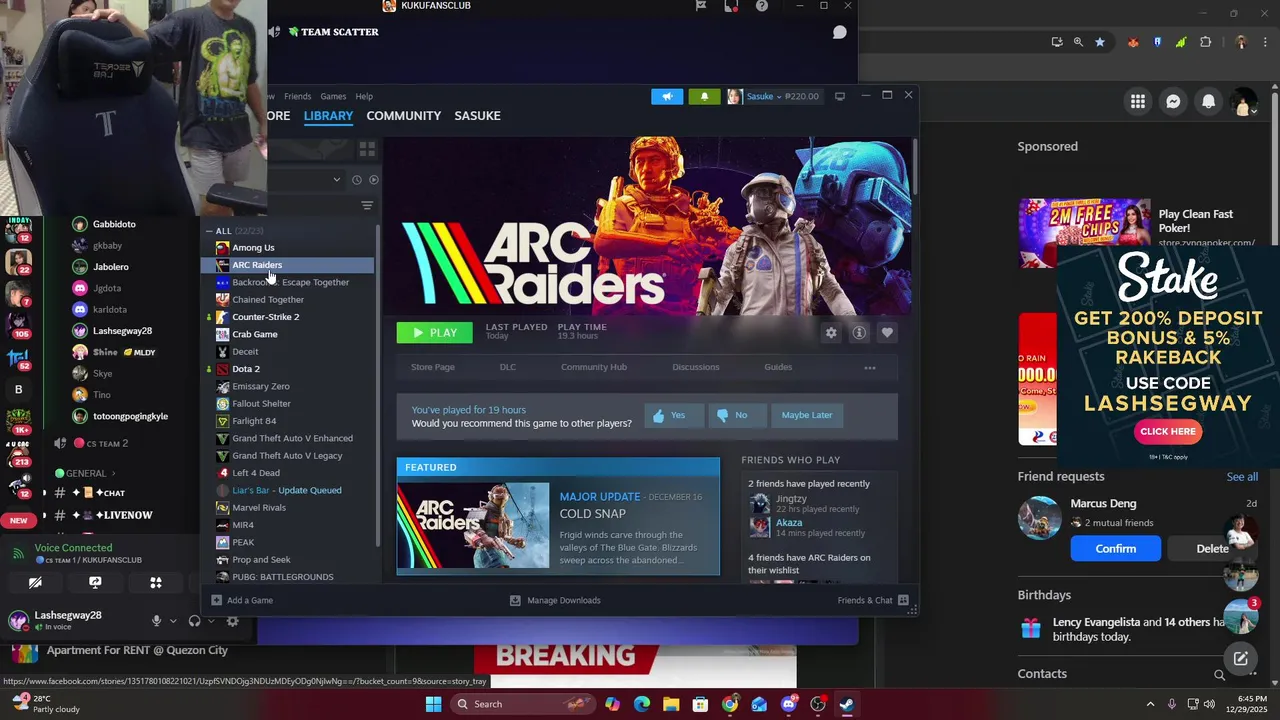The width and height of the screenshot is (1280, 720).
Task: Select Among Us in the games list
Action: (x=253, y=248)
